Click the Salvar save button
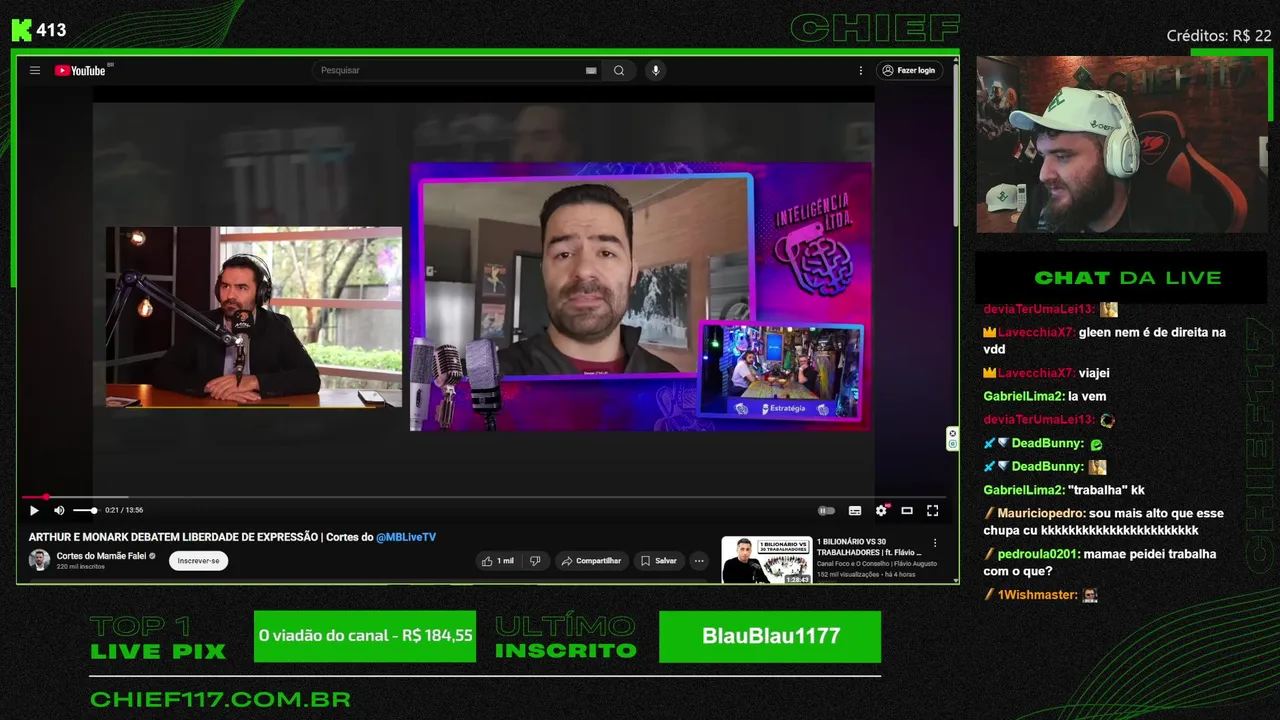The height and width of the screenshot is (720, 1280). click(659, 561)
